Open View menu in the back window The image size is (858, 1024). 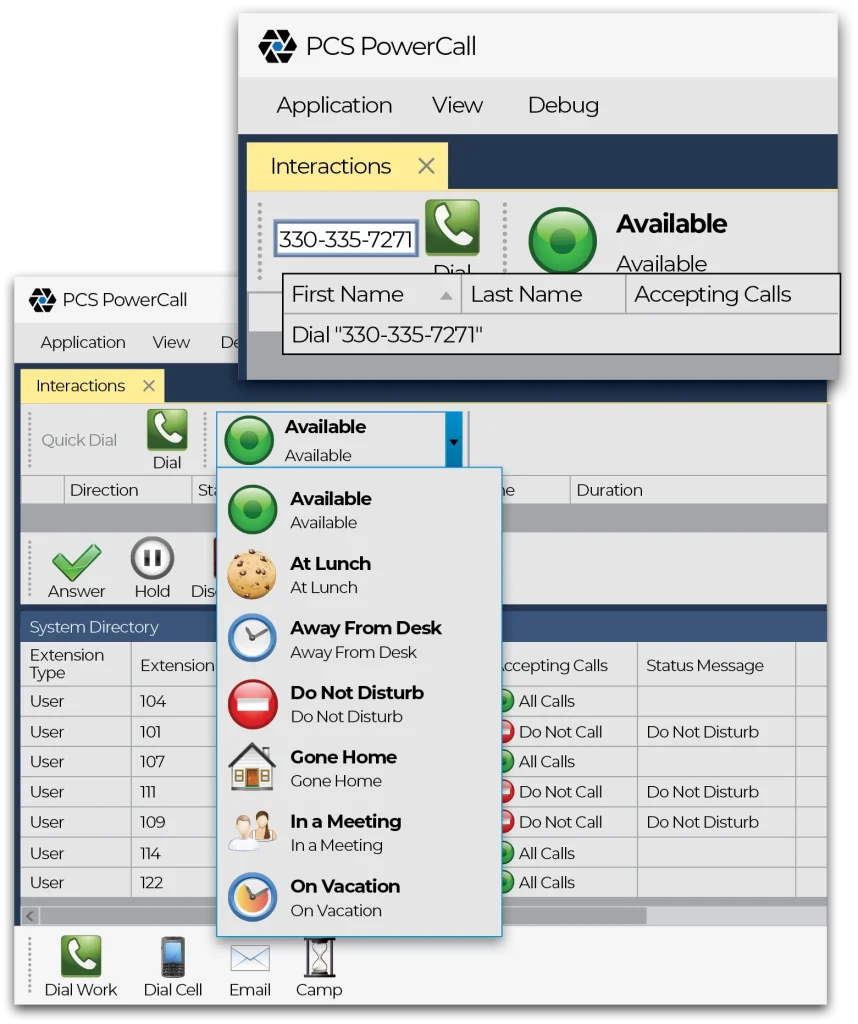171,342
